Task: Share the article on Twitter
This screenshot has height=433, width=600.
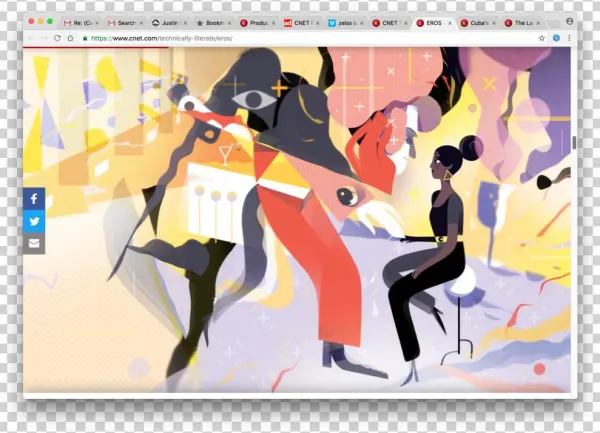Action: coord(34,221)
